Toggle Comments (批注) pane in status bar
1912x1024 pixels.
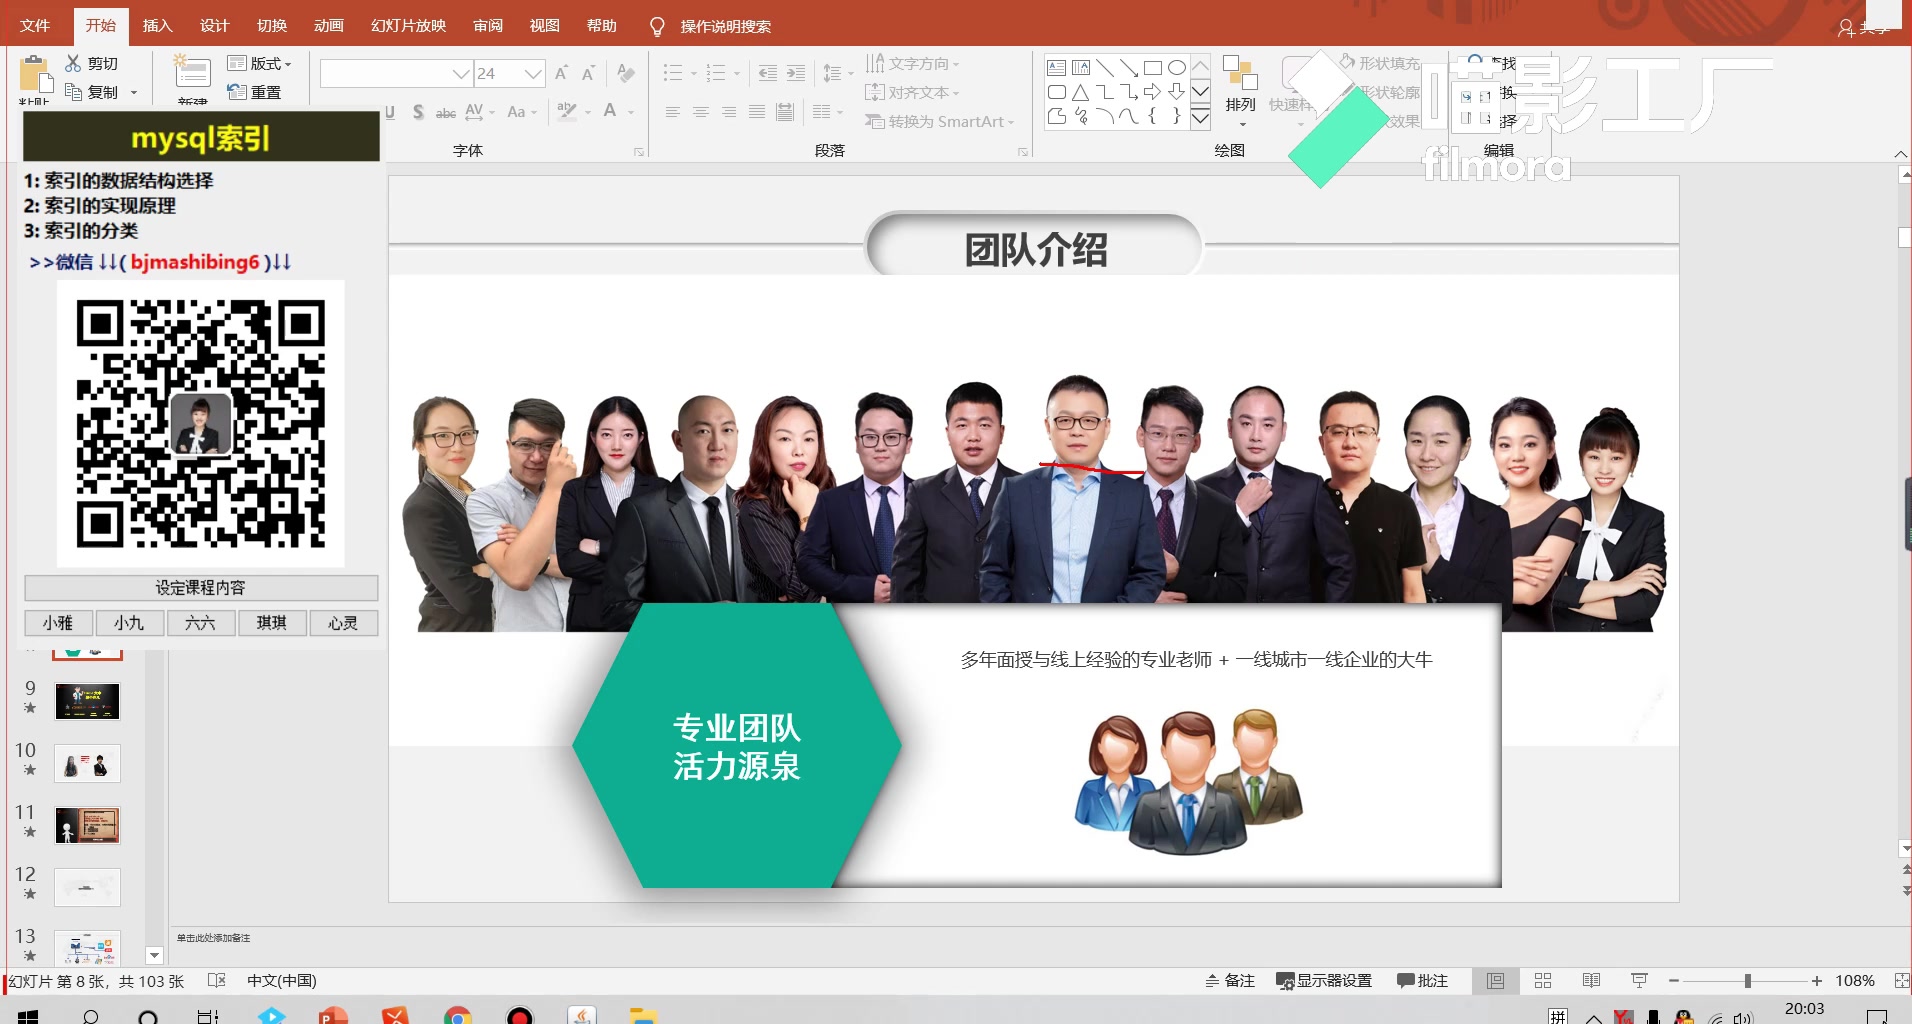(1422, 981)
